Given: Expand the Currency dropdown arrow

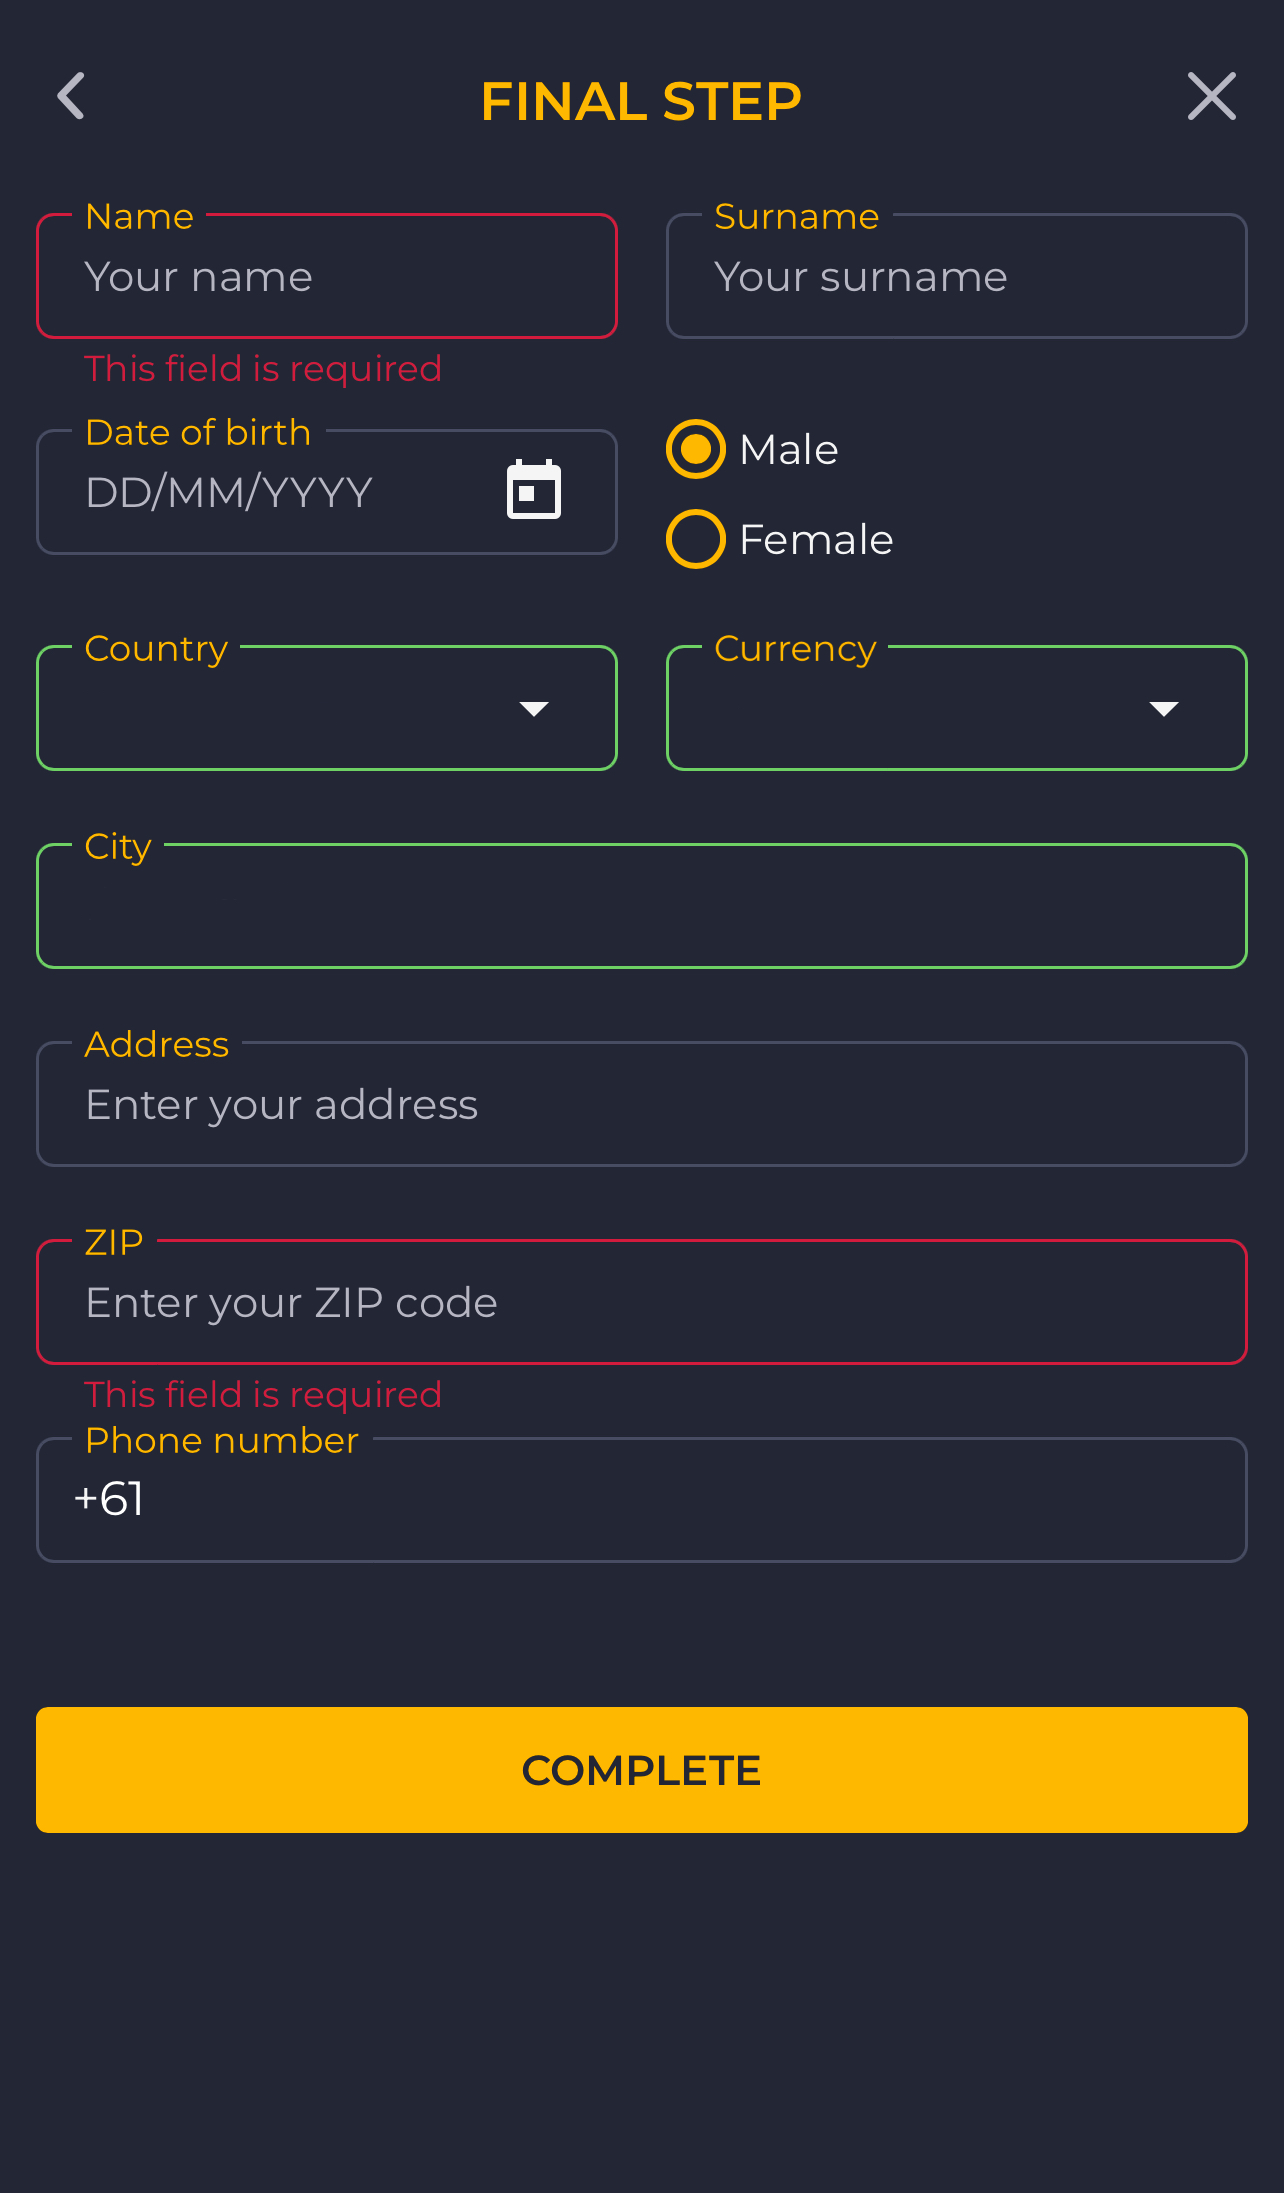Looking at the screenshot, I should coord(1164,709).
